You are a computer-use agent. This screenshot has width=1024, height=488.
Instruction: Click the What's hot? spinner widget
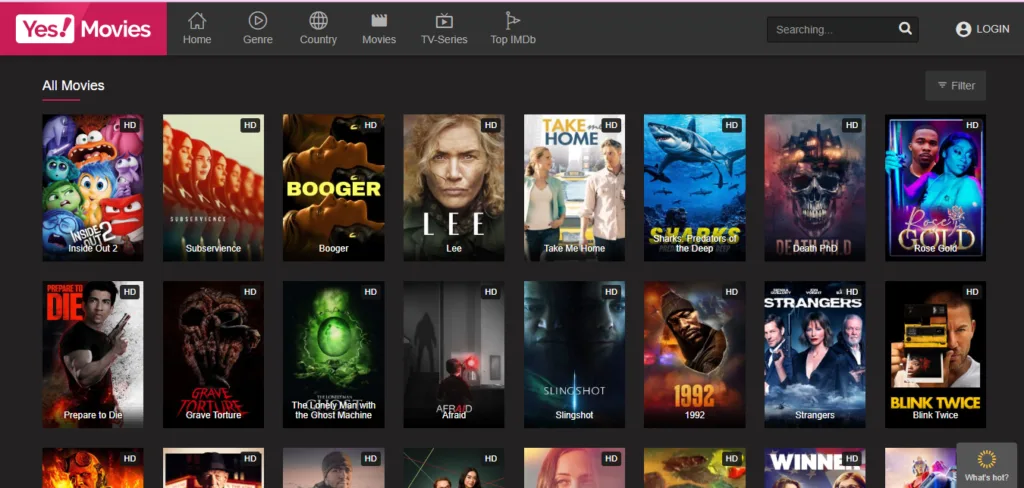pyautogui.click(x=986, y=464)
